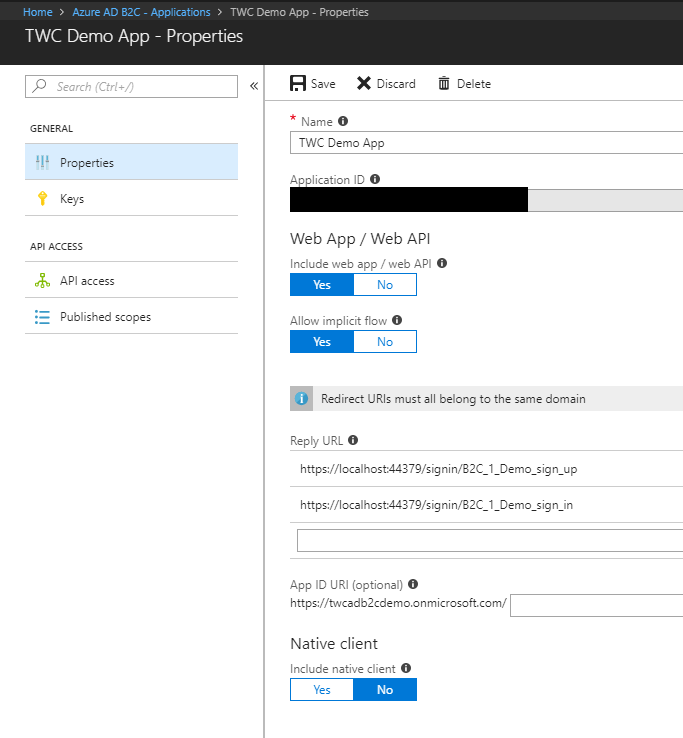The image size is (683, 738).
Task: Set Include web app to No
Action: tap(385, 285)
